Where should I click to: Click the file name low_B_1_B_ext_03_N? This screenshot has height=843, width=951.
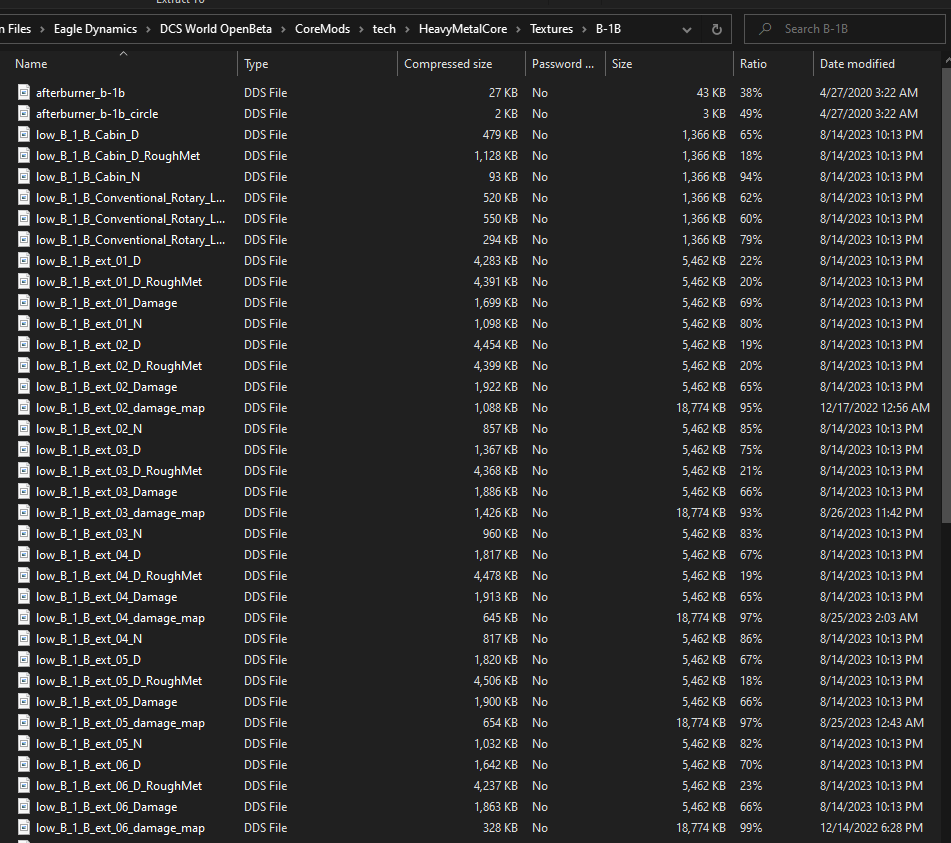pyautogui.click(x=89, y=534)
